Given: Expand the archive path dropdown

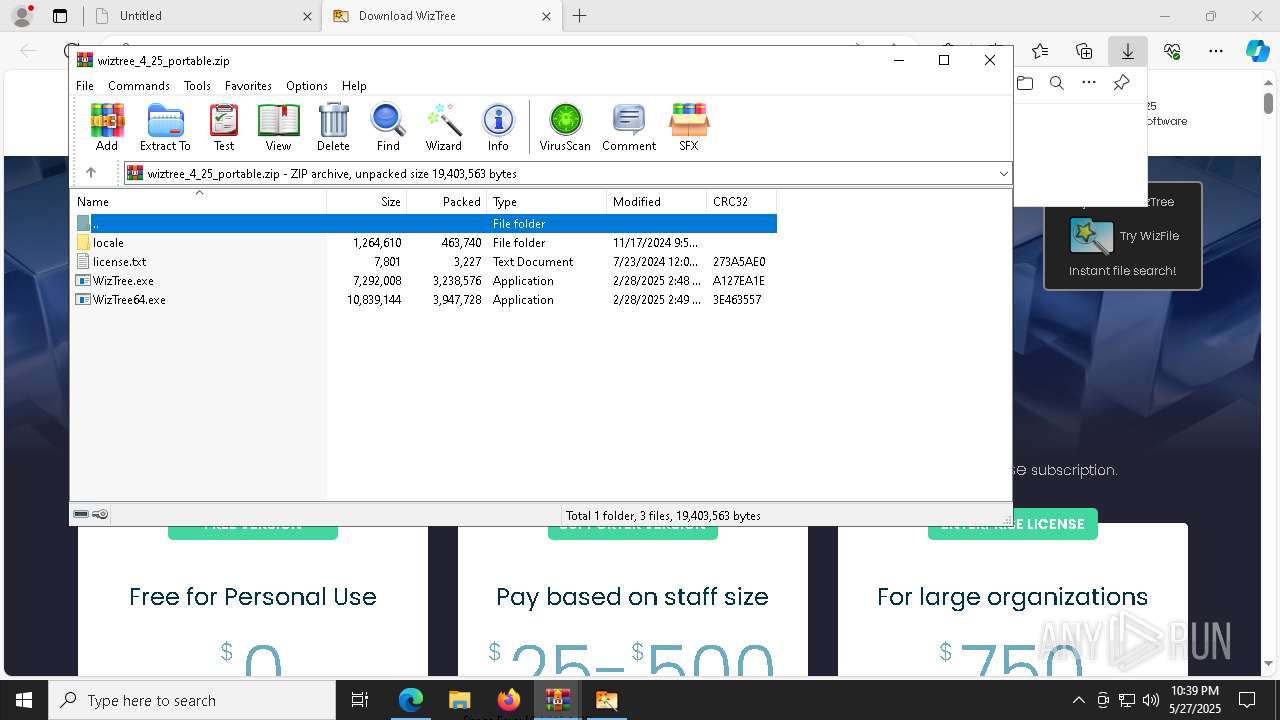Looking at the screenshot, I should click(x=1003, y=174).
